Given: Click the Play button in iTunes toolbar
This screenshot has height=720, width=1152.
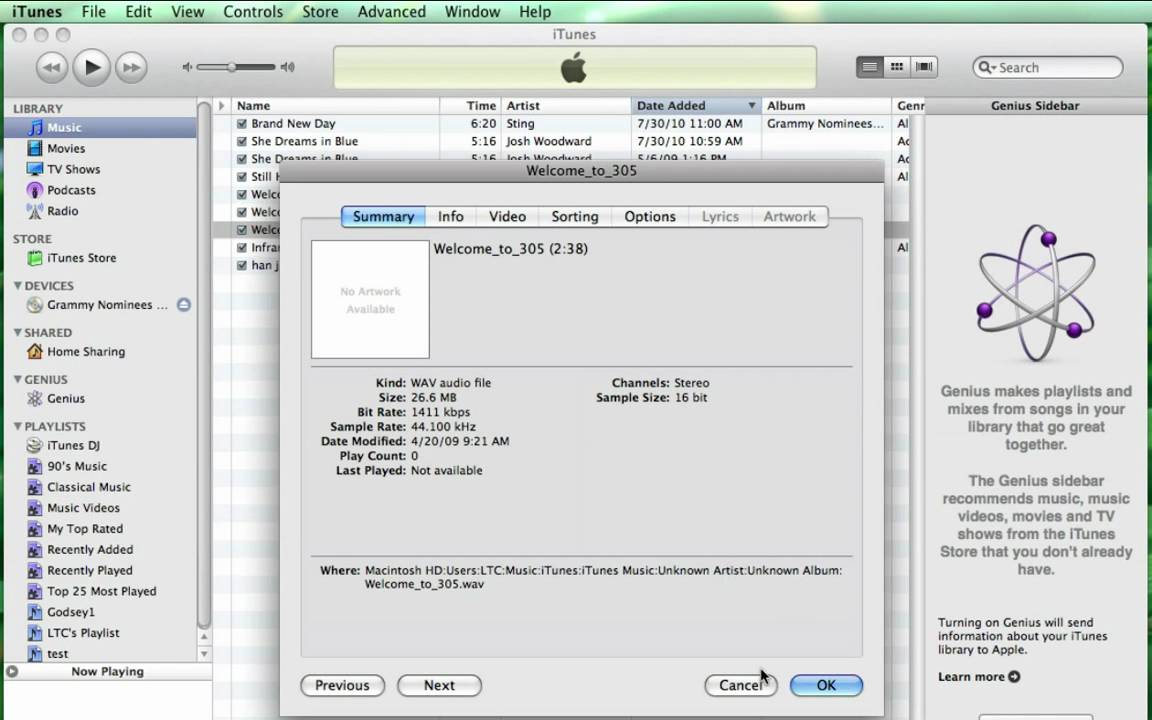Looking at the screenshot, I should (91, 68).
